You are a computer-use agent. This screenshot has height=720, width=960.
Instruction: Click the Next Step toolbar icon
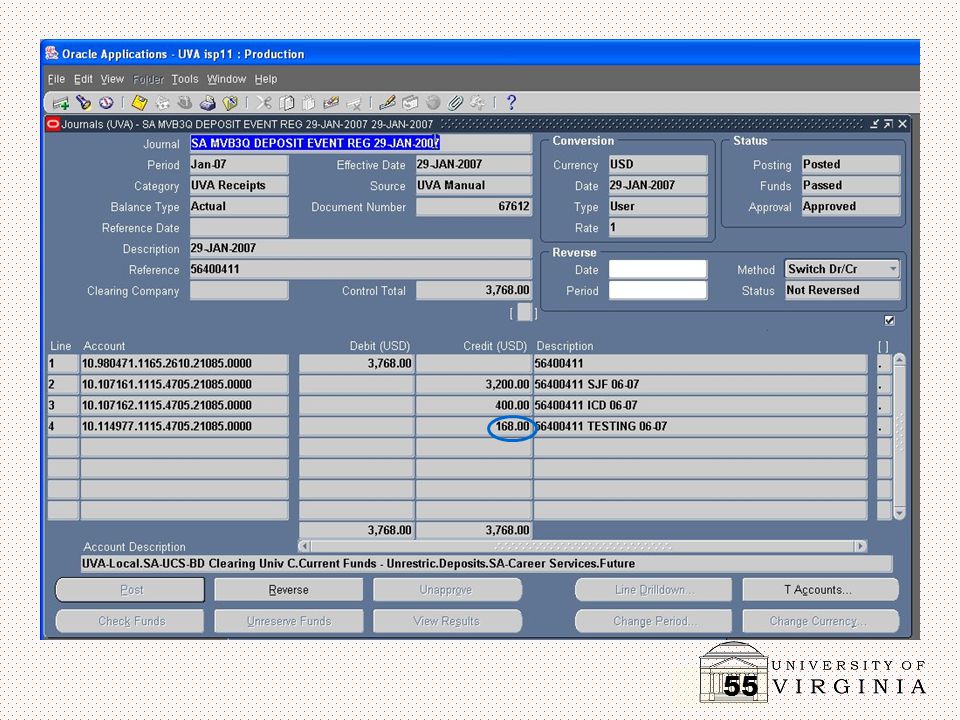pos(162,103)
